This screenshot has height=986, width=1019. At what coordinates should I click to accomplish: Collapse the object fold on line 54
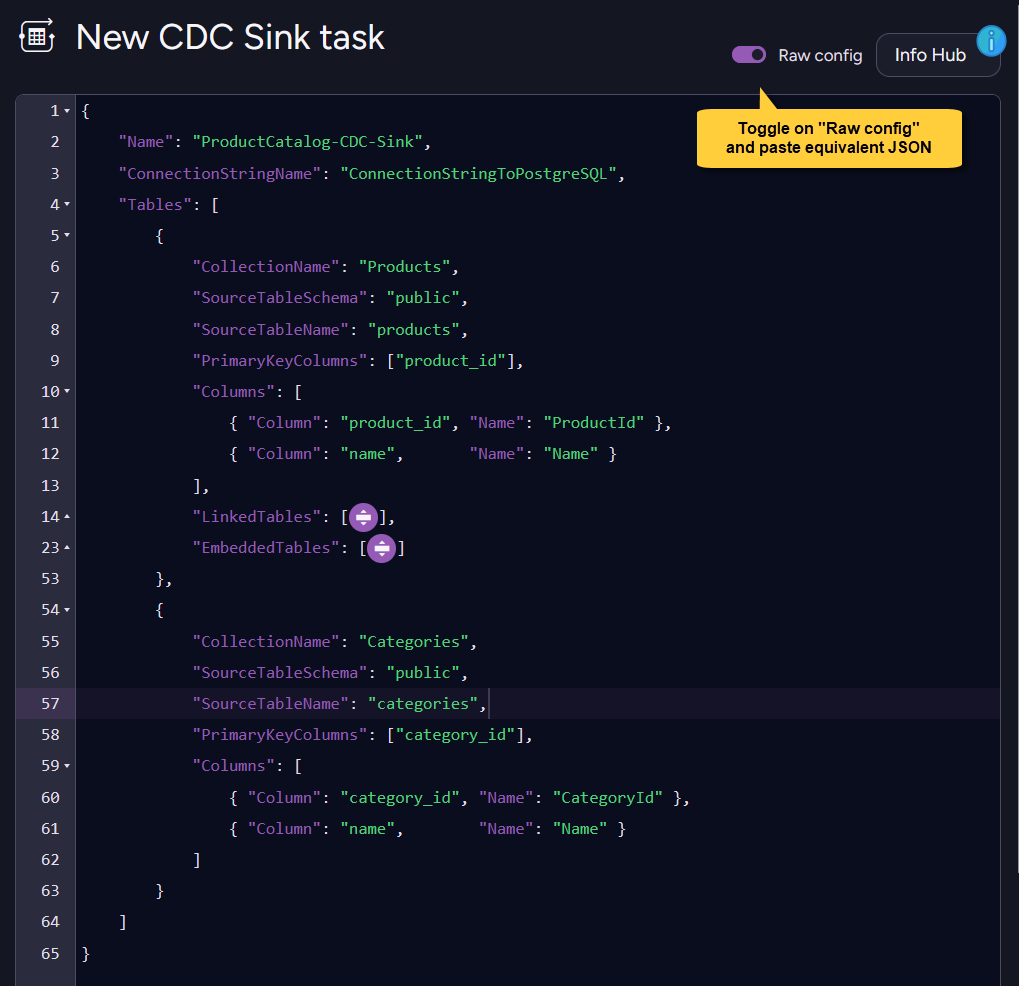[67, 610]
